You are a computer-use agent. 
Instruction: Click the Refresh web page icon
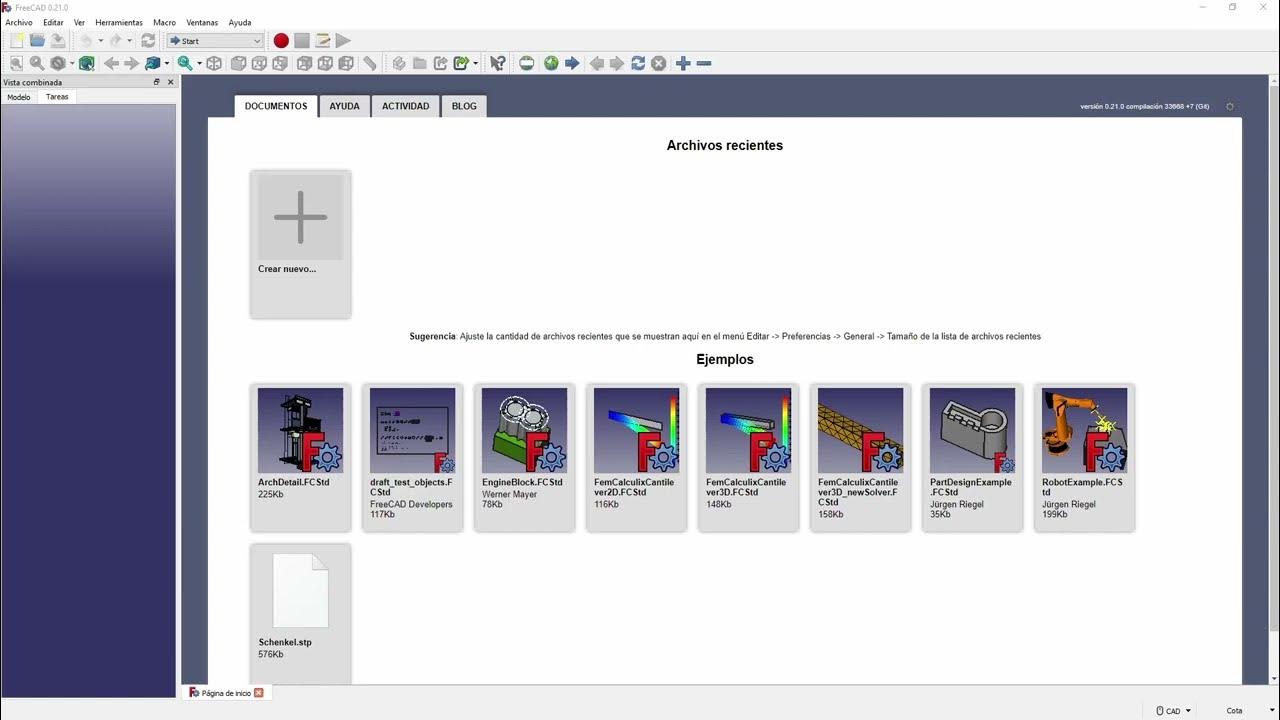click(638, 63)
